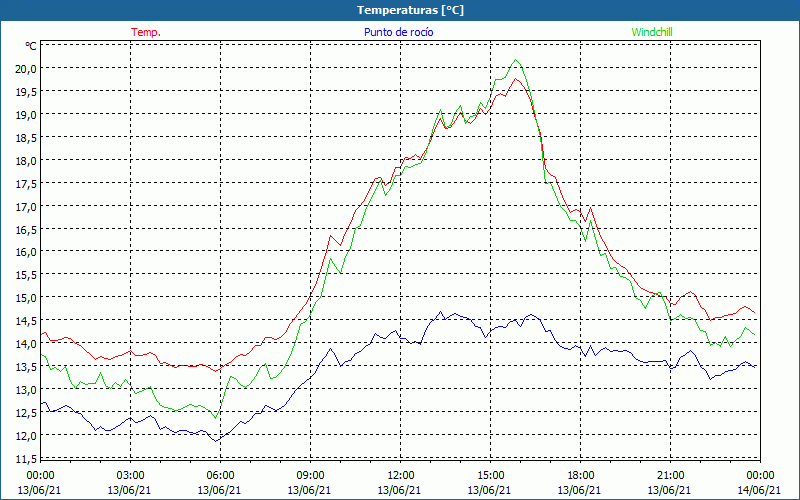The height and width of the screenshot is (500, 800).
Task: Click the 15,0 y-axis value
Action: click(x=26, y=297)
